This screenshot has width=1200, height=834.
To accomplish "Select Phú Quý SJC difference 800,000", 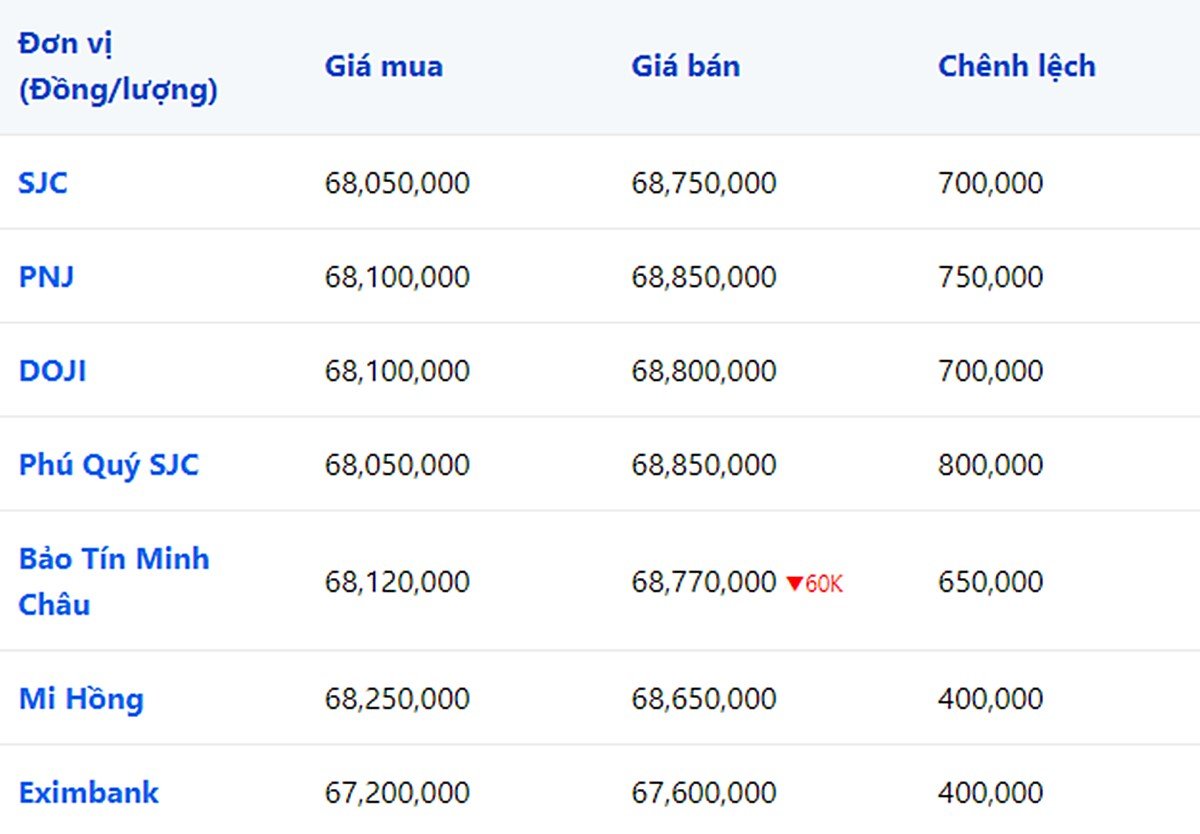I will point(990,465).
